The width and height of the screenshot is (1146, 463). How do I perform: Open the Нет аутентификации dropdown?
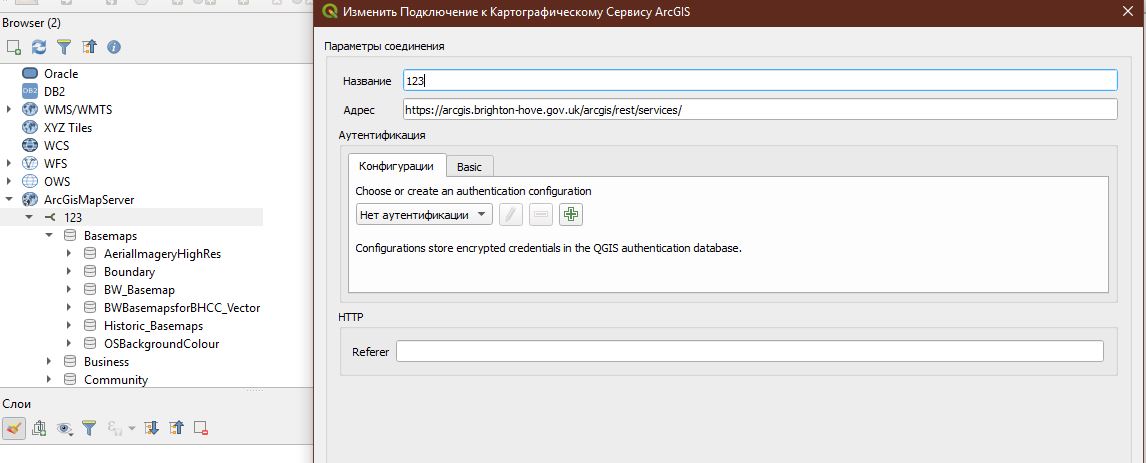pyautogui.click(x=424, y=215)
